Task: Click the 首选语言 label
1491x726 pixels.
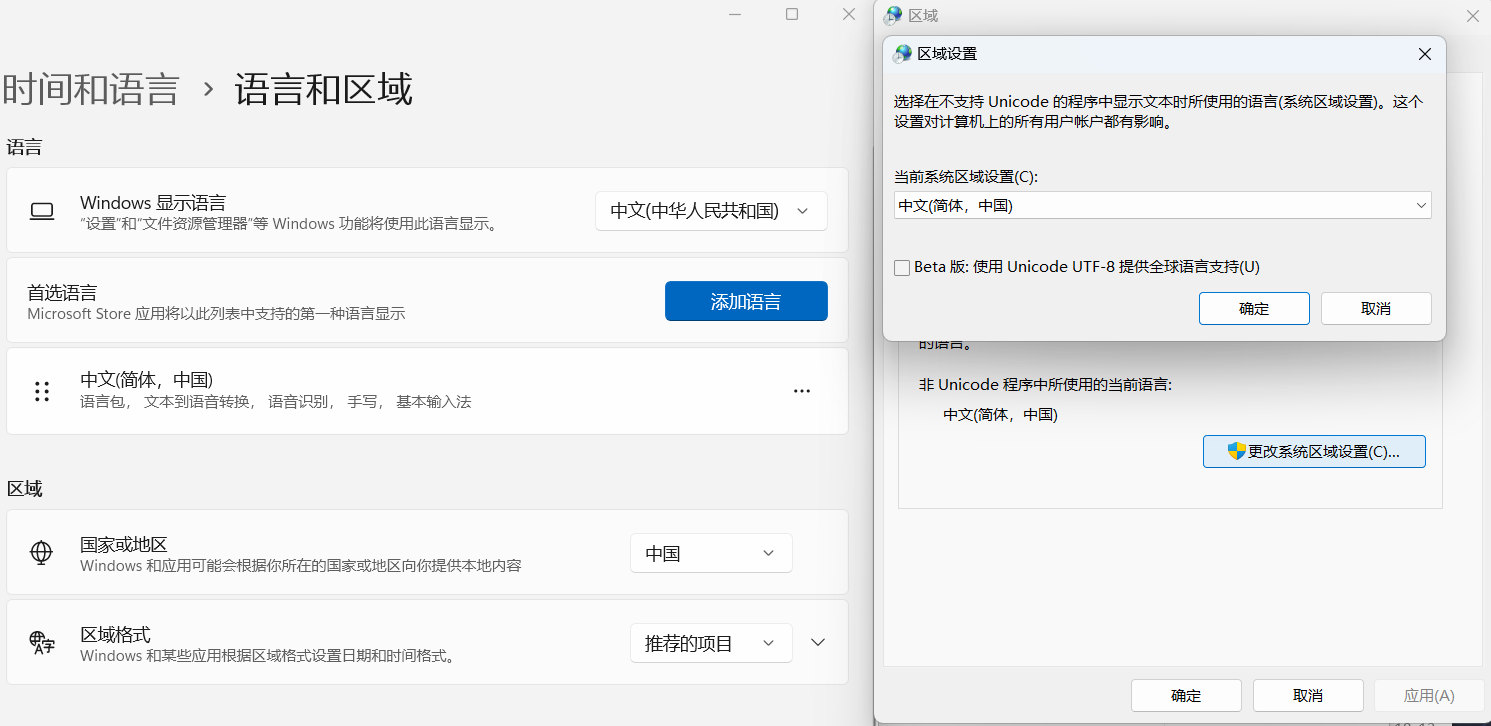Action: click(62, 292)
